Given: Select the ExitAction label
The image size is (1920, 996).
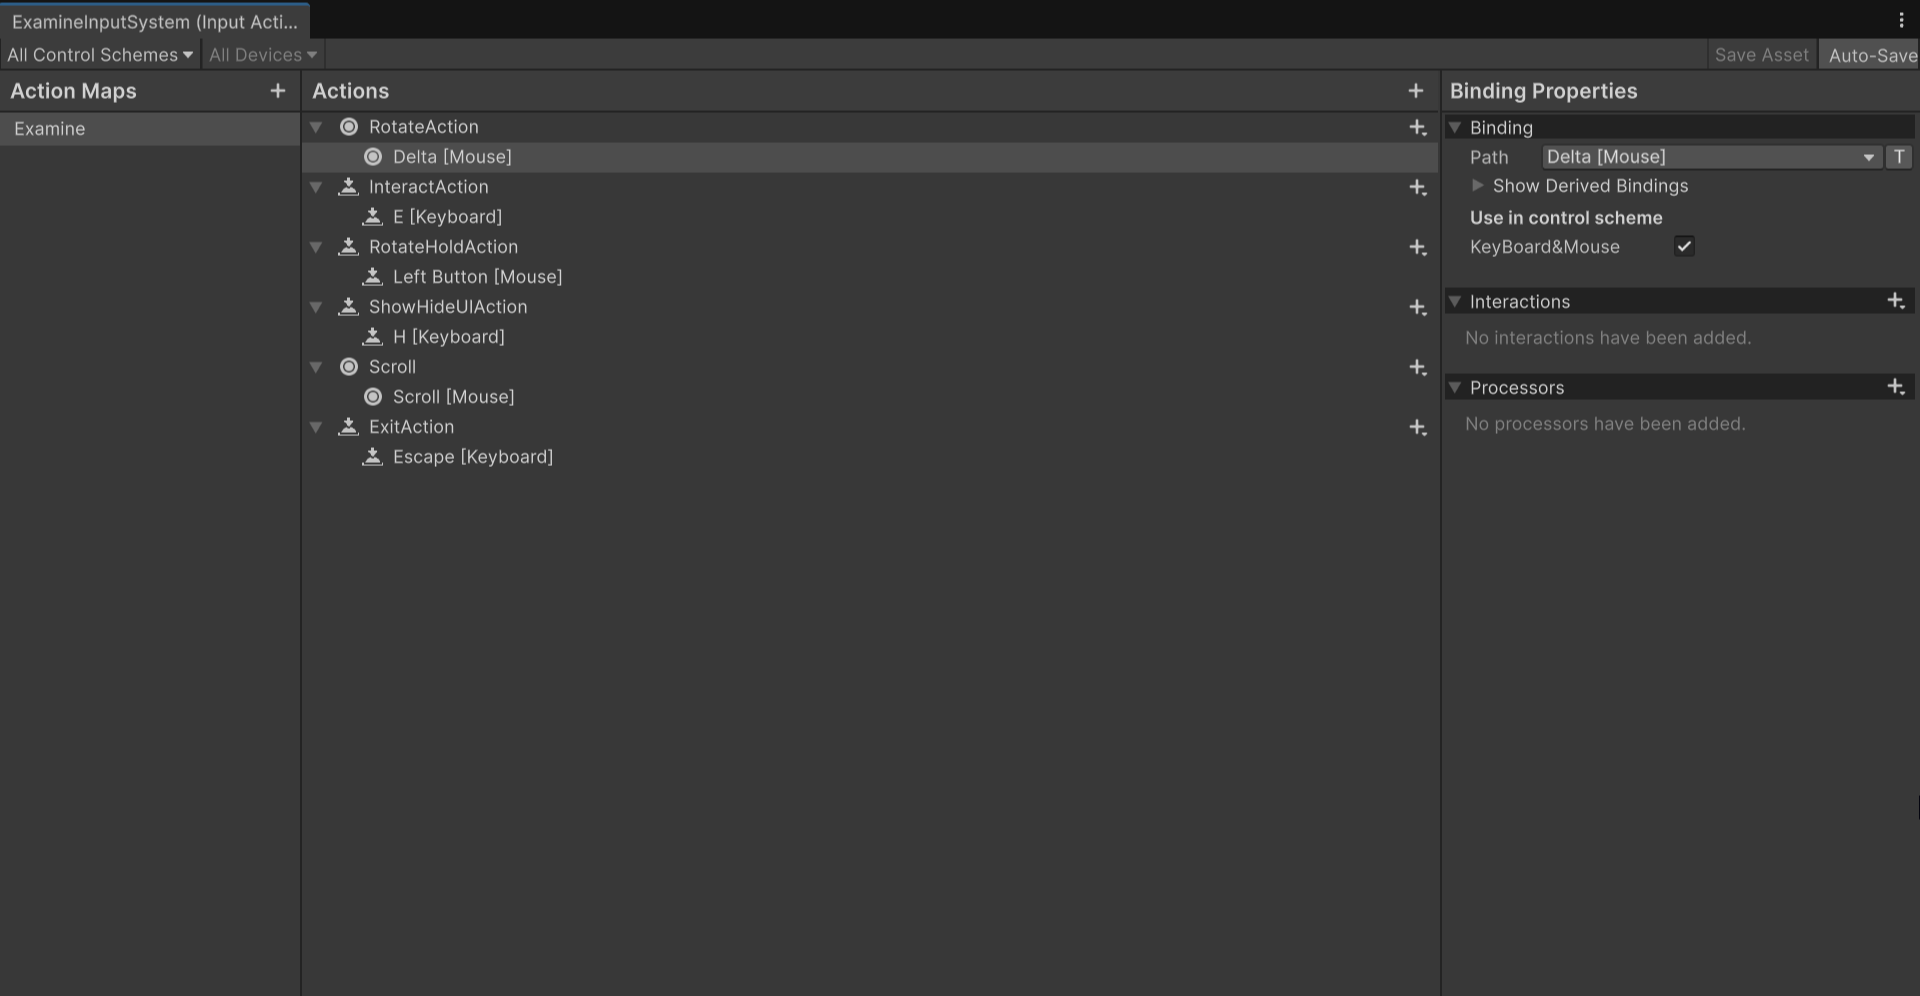Looking at the screenshot, I should click(x=412, y=427).
